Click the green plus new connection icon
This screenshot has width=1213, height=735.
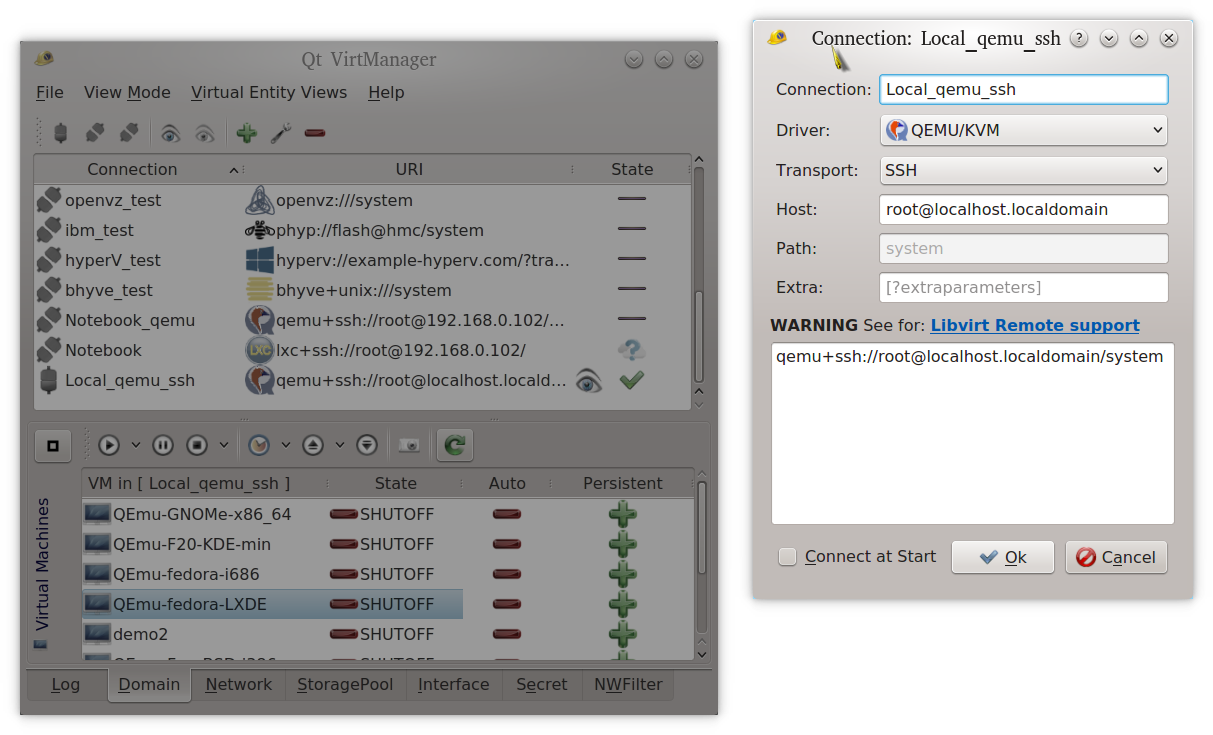[x=246, y=132]
